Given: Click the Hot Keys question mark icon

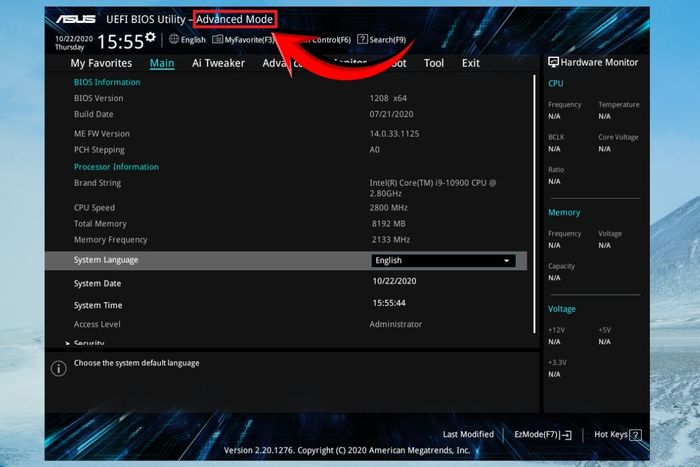Looking at the screenshot, I should 636,435.
